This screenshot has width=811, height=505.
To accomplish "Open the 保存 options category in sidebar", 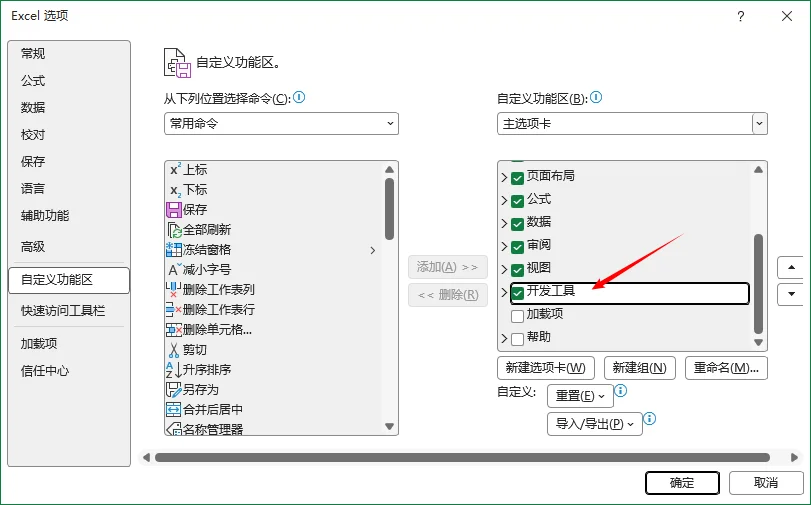I will click(69, 161).
